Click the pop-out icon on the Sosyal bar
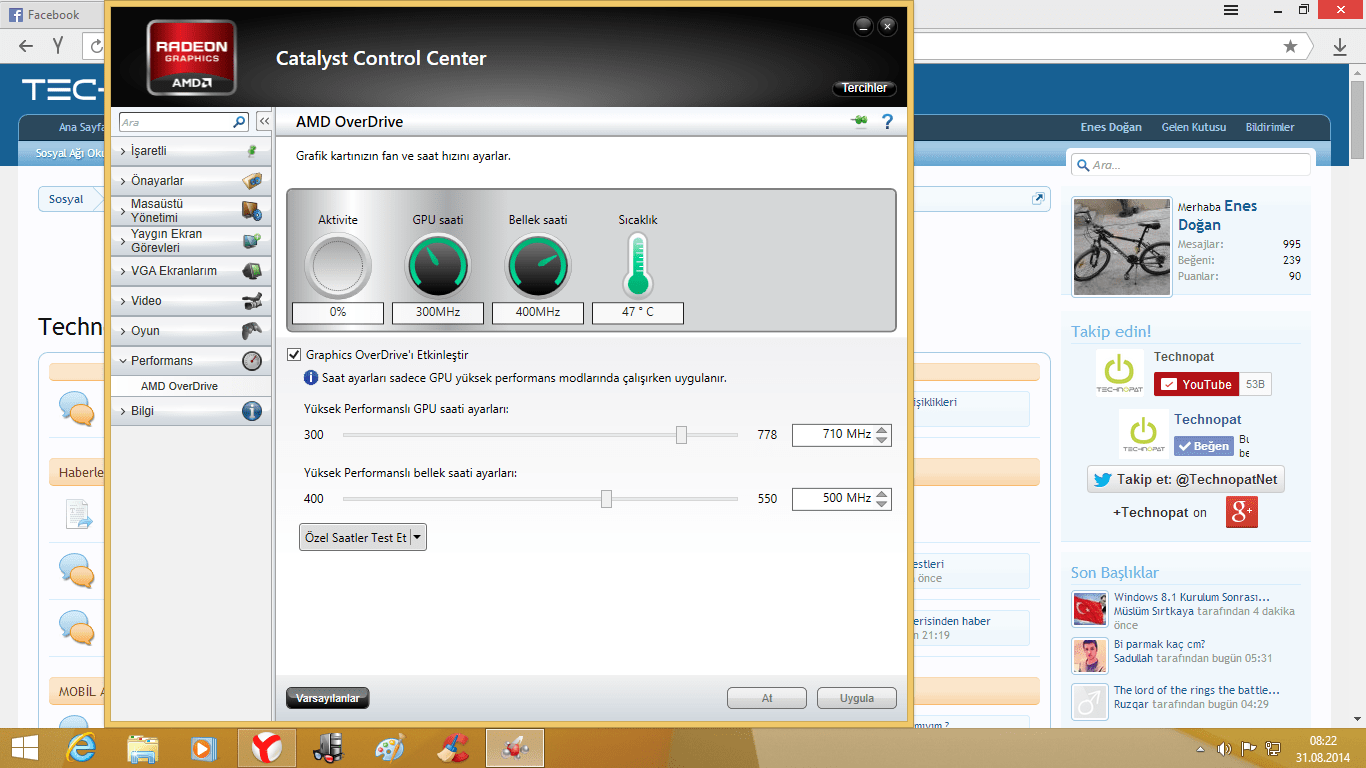 [1038, 199]
